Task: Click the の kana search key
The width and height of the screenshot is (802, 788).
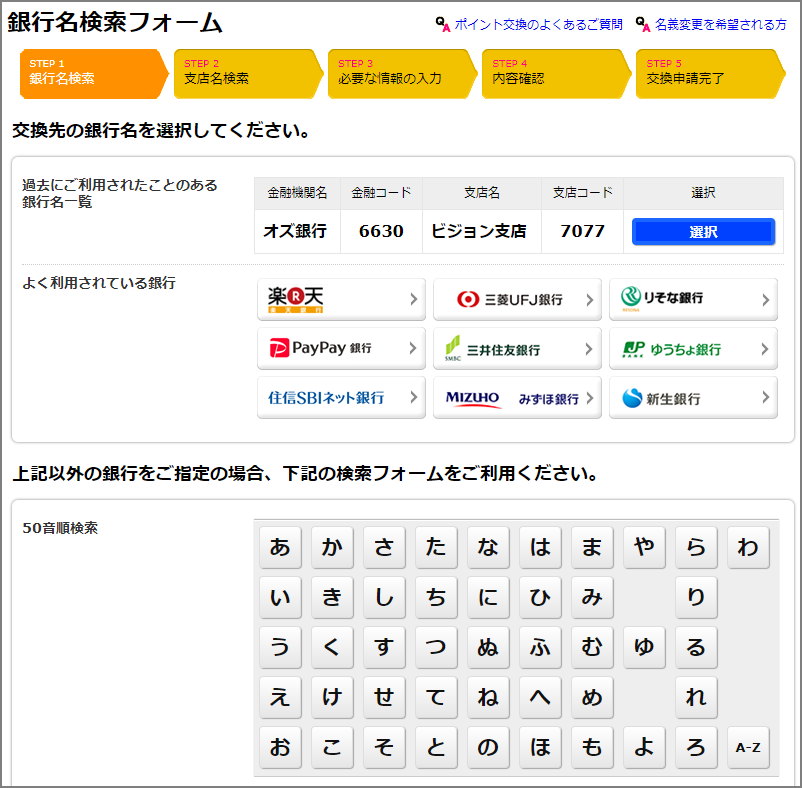Action: [x=488, y=748]
